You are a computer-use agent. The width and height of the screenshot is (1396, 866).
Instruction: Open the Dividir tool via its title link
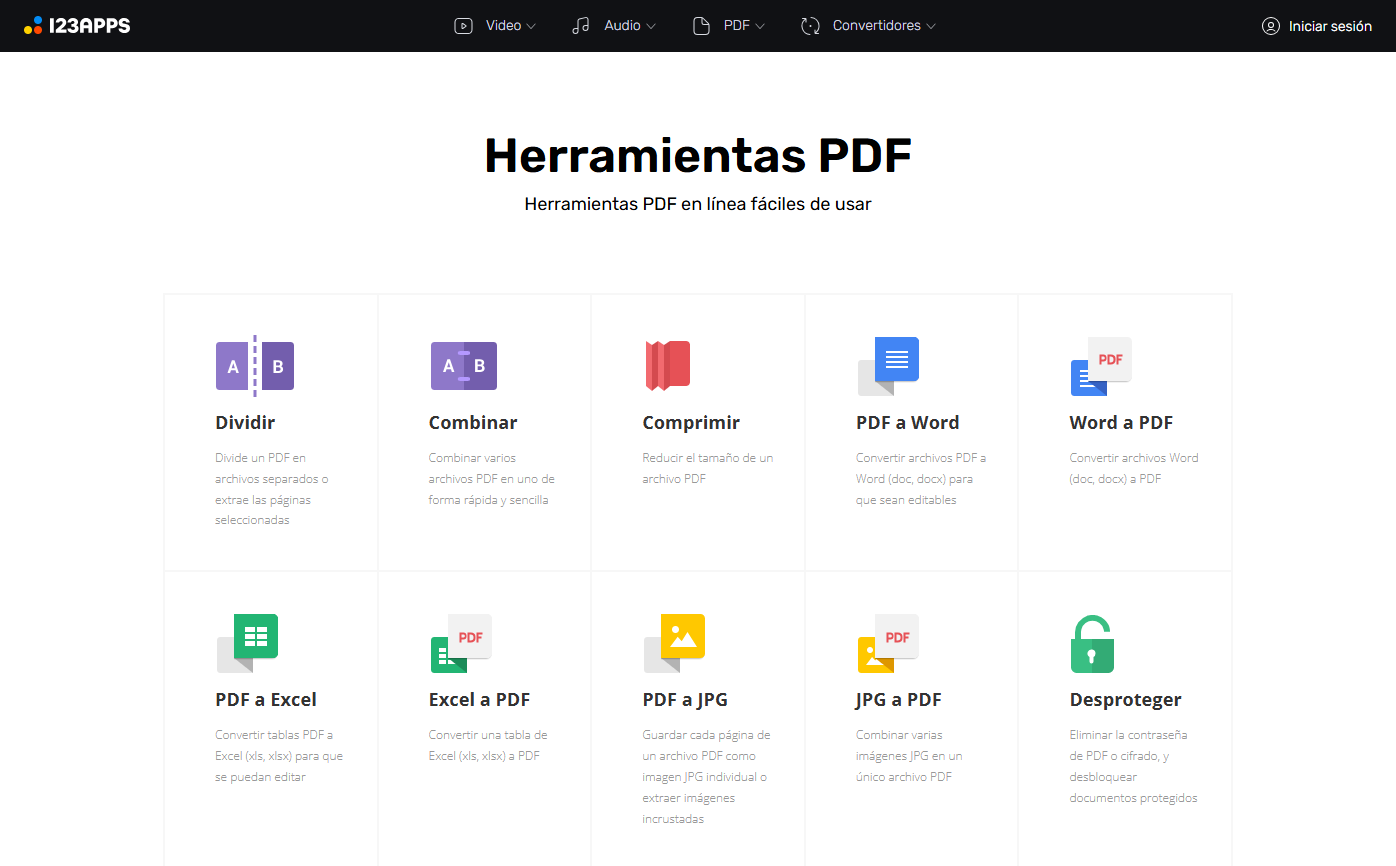click(245, 422)
